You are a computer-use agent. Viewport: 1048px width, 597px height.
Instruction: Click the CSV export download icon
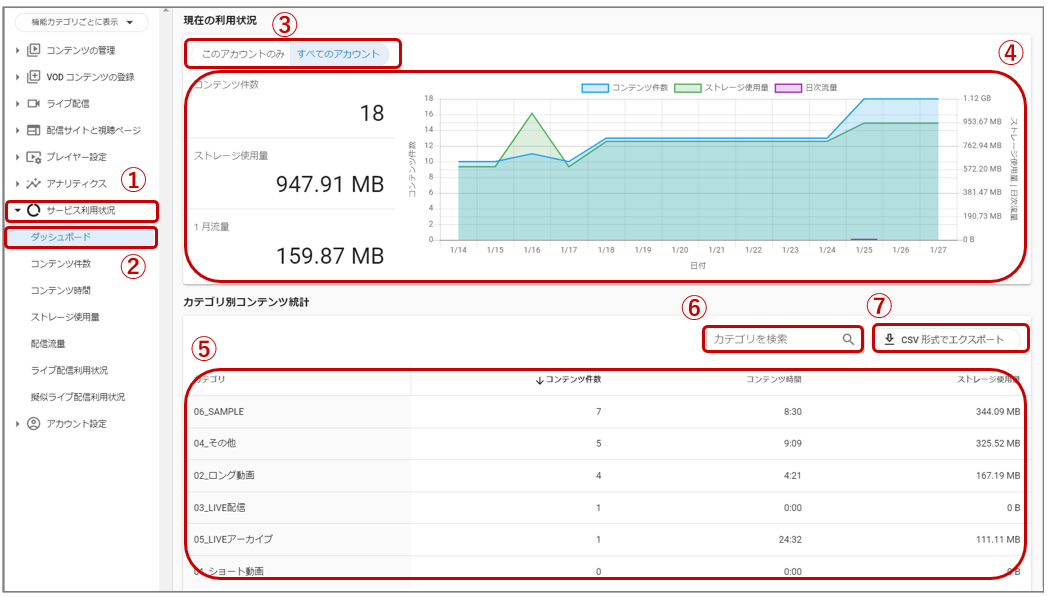click(890, 338)
